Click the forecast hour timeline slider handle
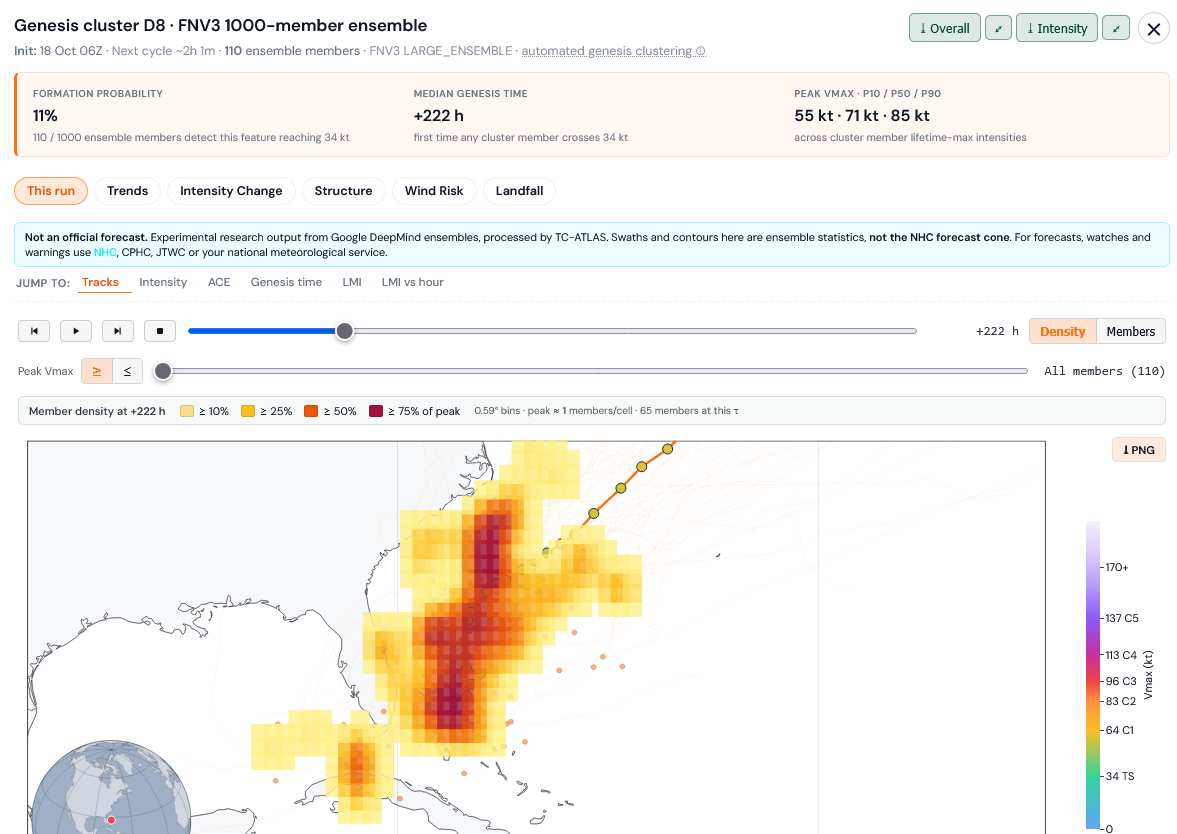 tap(345, 331)
